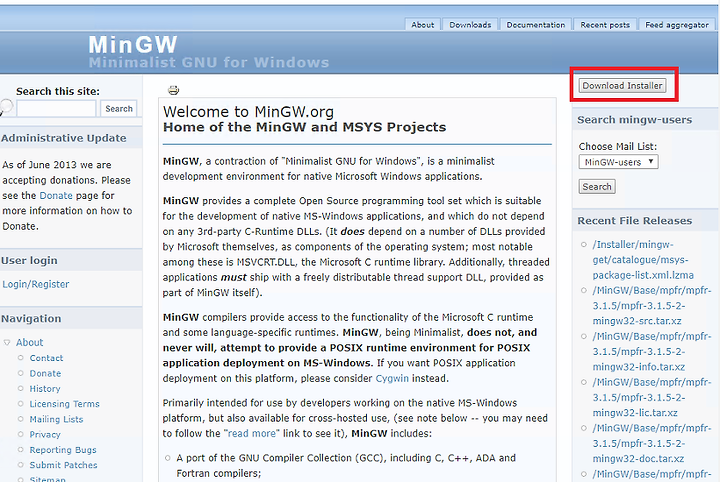The height and width of the screenshot is (482, 720).
Task: Click the magnifier icon beside search field
Action: point(6,107)
